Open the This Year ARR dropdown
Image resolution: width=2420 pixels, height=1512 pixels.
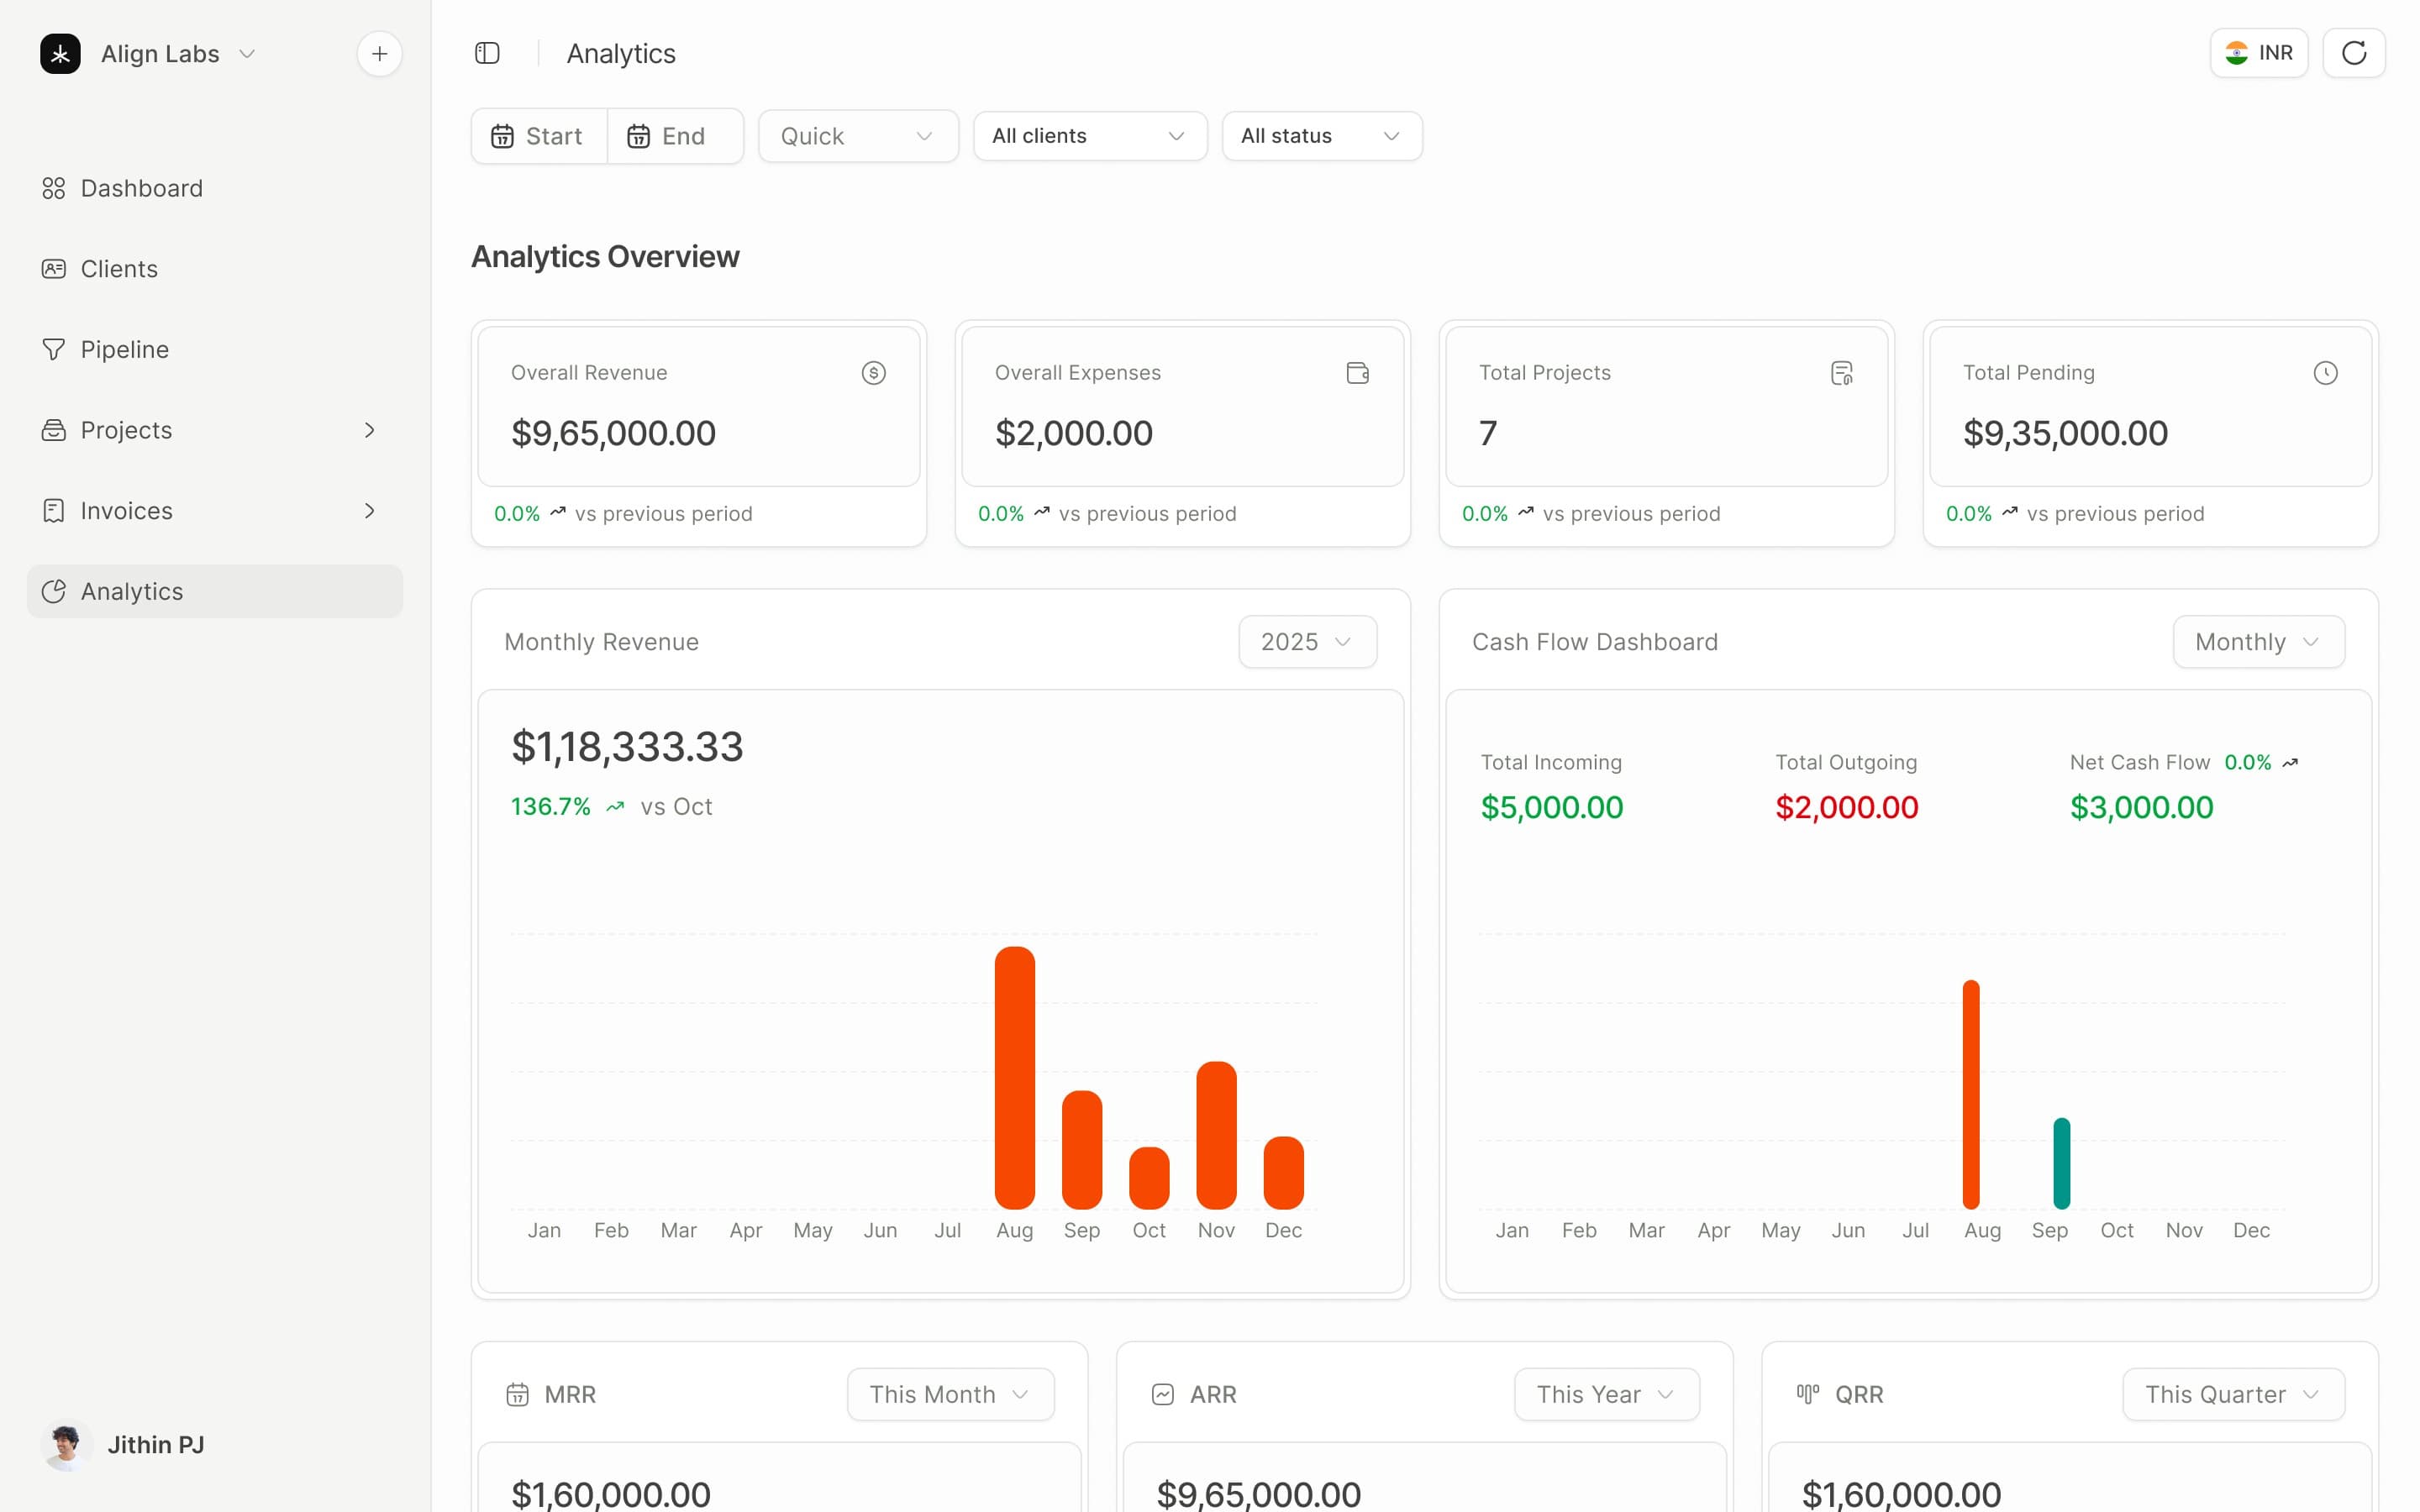(x=1606, y=1394)
